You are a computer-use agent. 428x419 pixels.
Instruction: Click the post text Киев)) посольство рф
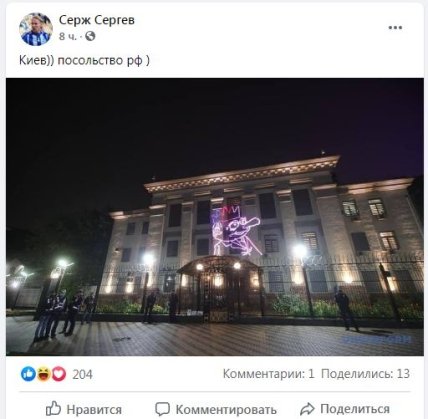[x=84, y=60]
